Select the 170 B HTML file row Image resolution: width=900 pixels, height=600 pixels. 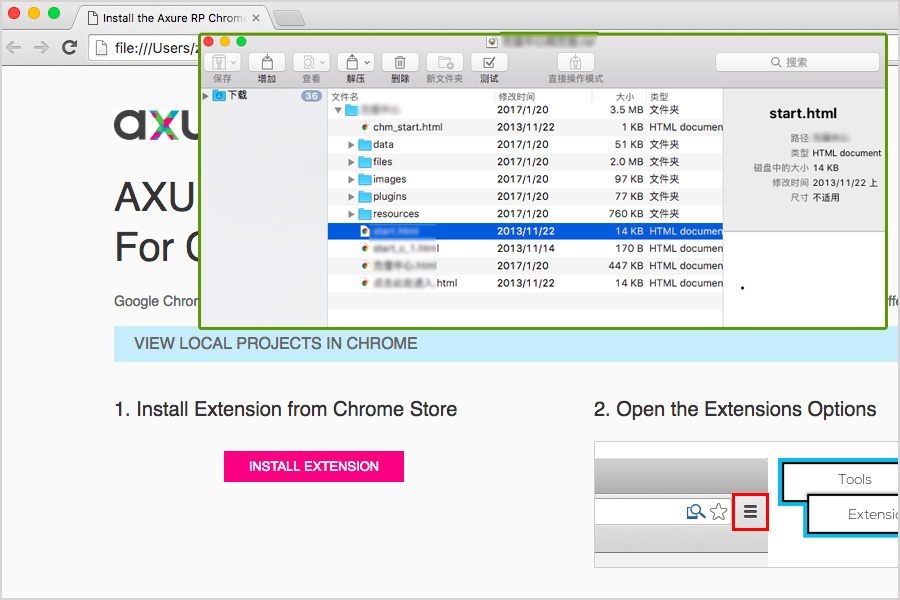pyautogui.click(x=525, y=248)
